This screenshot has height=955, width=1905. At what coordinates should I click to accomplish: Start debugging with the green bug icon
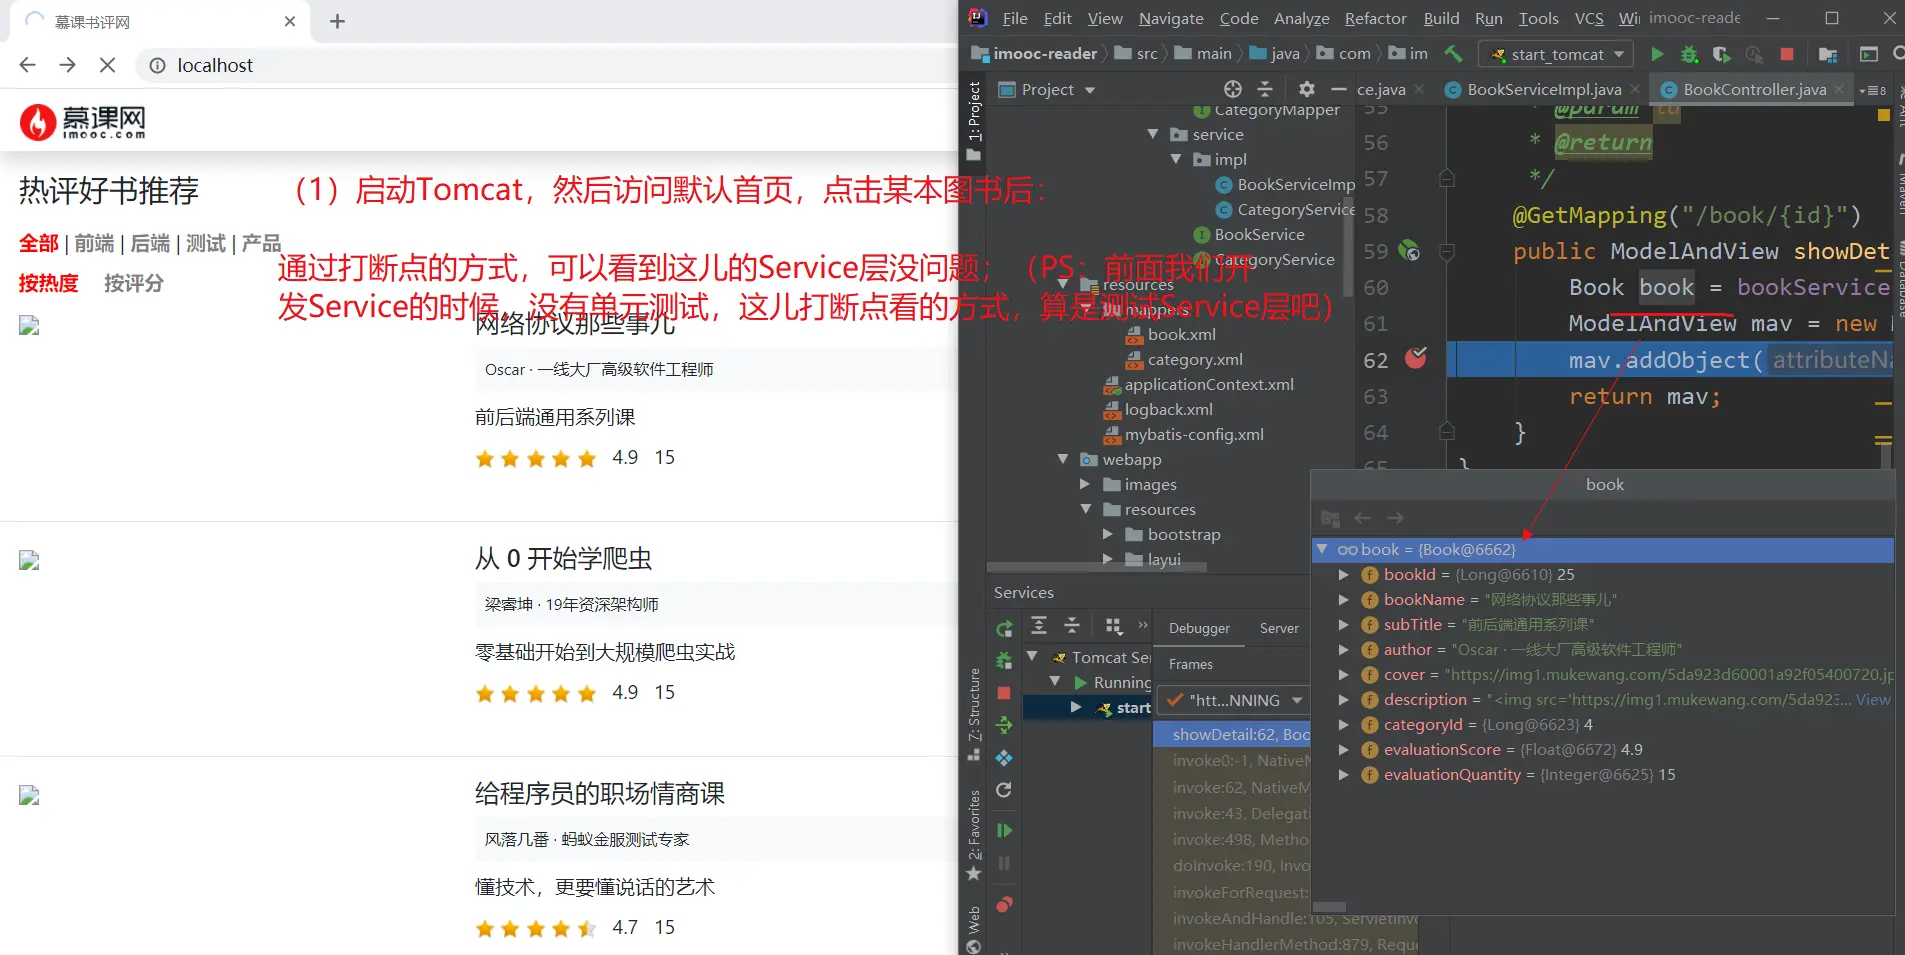1689,54
